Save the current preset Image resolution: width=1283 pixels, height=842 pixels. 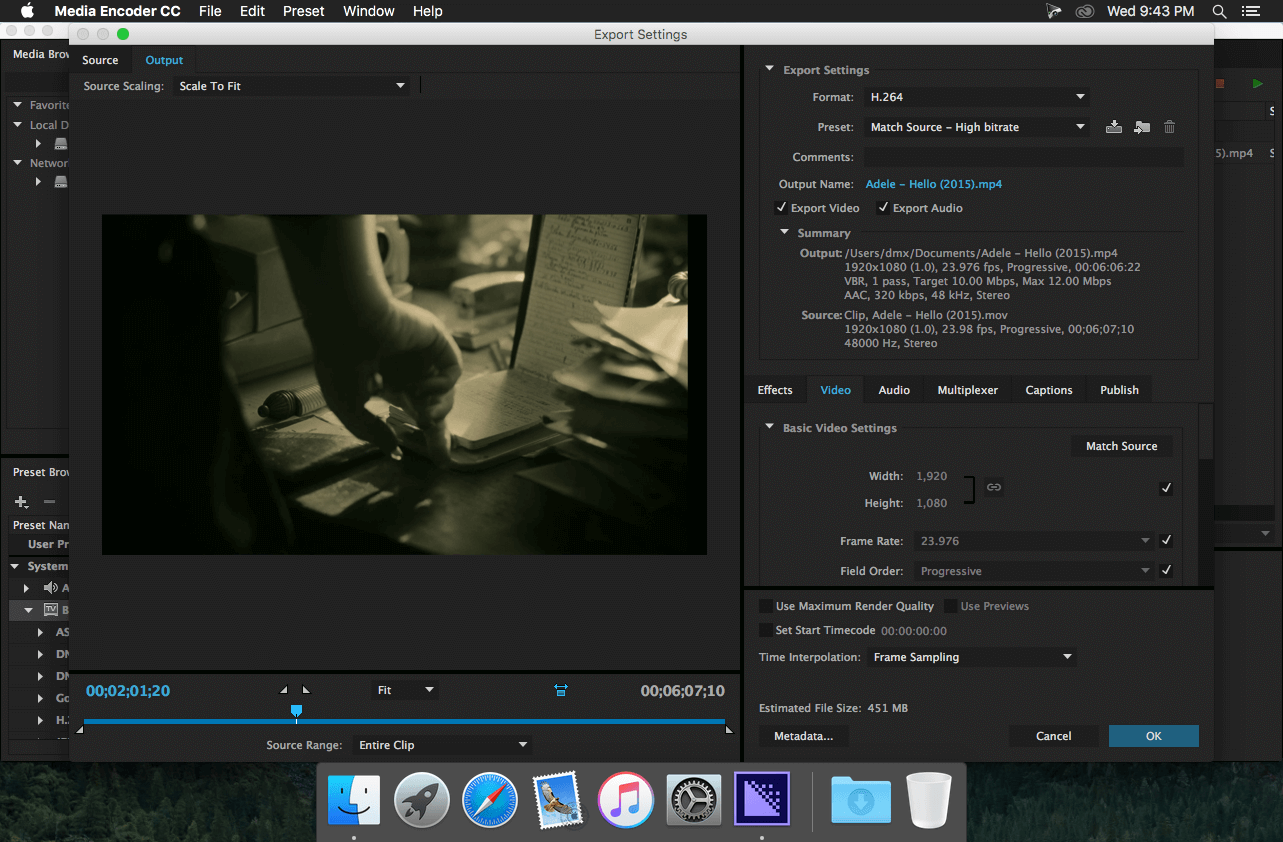point(1114,127)
